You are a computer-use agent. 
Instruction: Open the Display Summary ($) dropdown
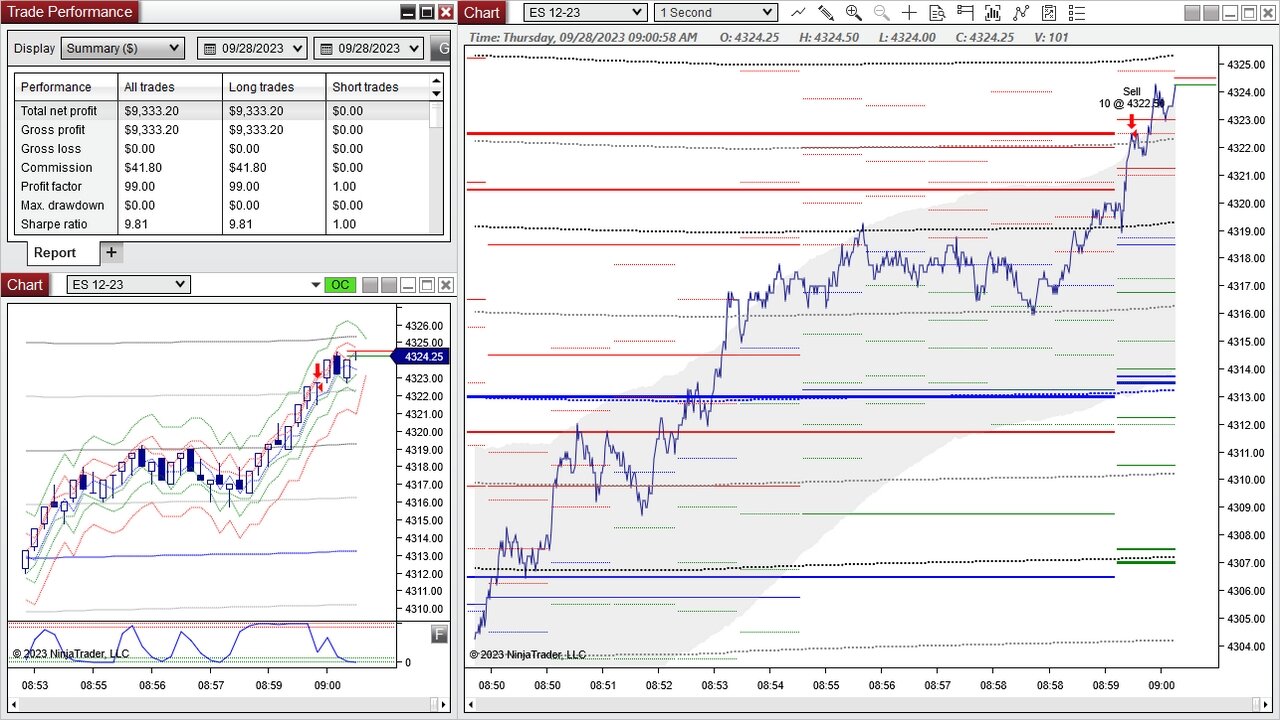coord(123,48)
